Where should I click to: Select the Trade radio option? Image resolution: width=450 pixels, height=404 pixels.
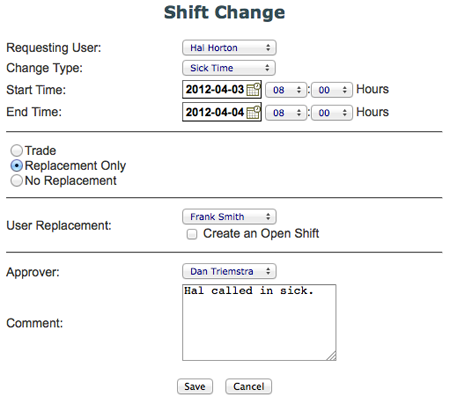point(16,151)
